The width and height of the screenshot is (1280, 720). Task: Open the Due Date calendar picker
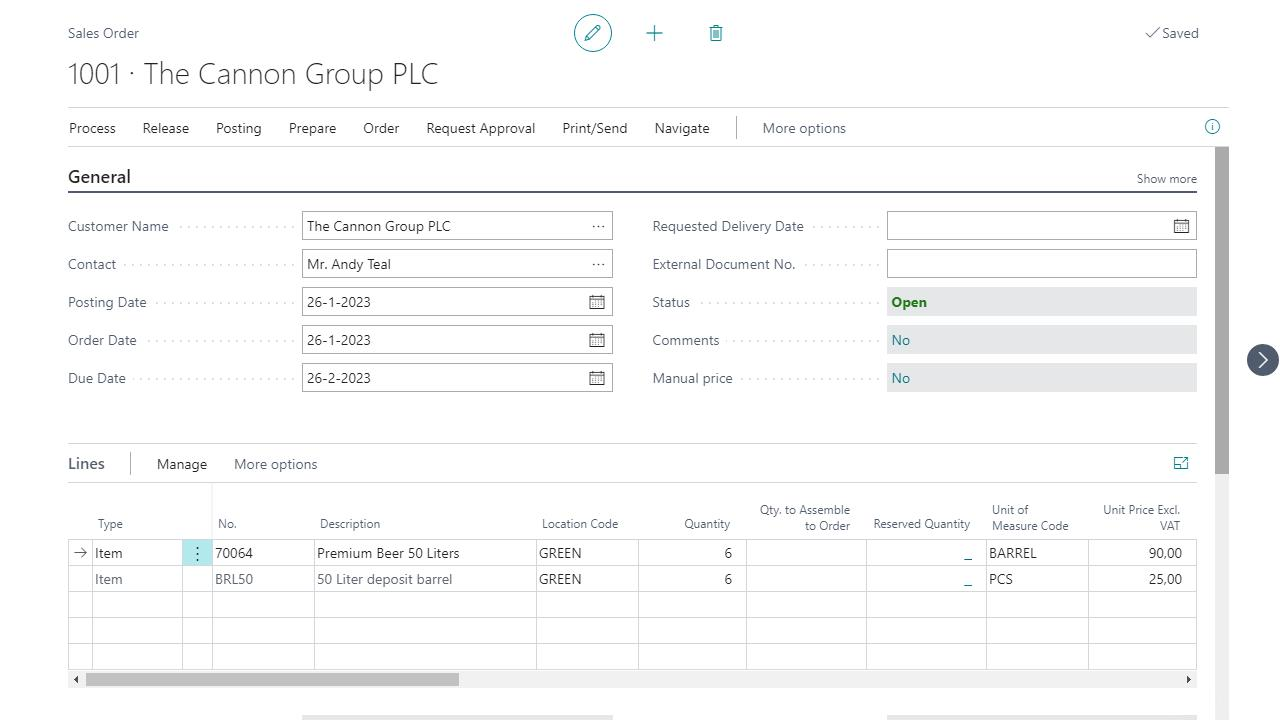[x=597, y=378]
